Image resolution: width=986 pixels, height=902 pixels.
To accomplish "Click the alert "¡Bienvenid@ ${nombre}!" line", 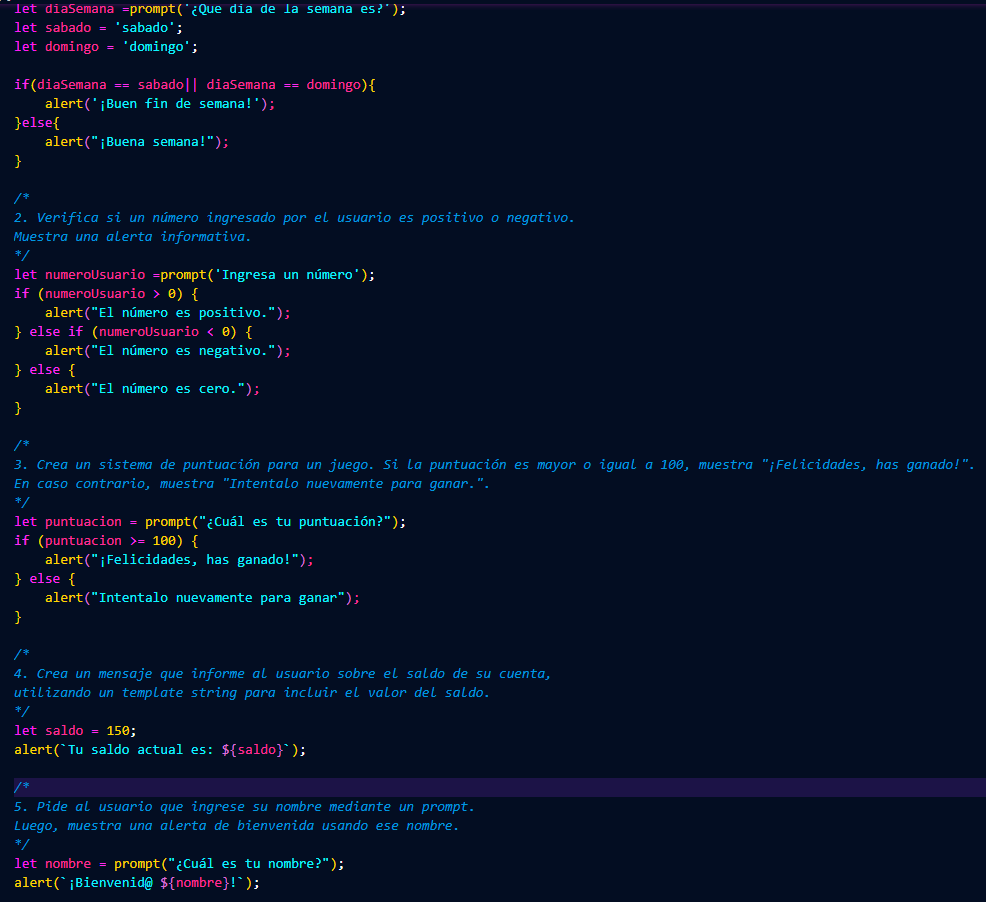I will pyautogui.click(x=136, y=883).
